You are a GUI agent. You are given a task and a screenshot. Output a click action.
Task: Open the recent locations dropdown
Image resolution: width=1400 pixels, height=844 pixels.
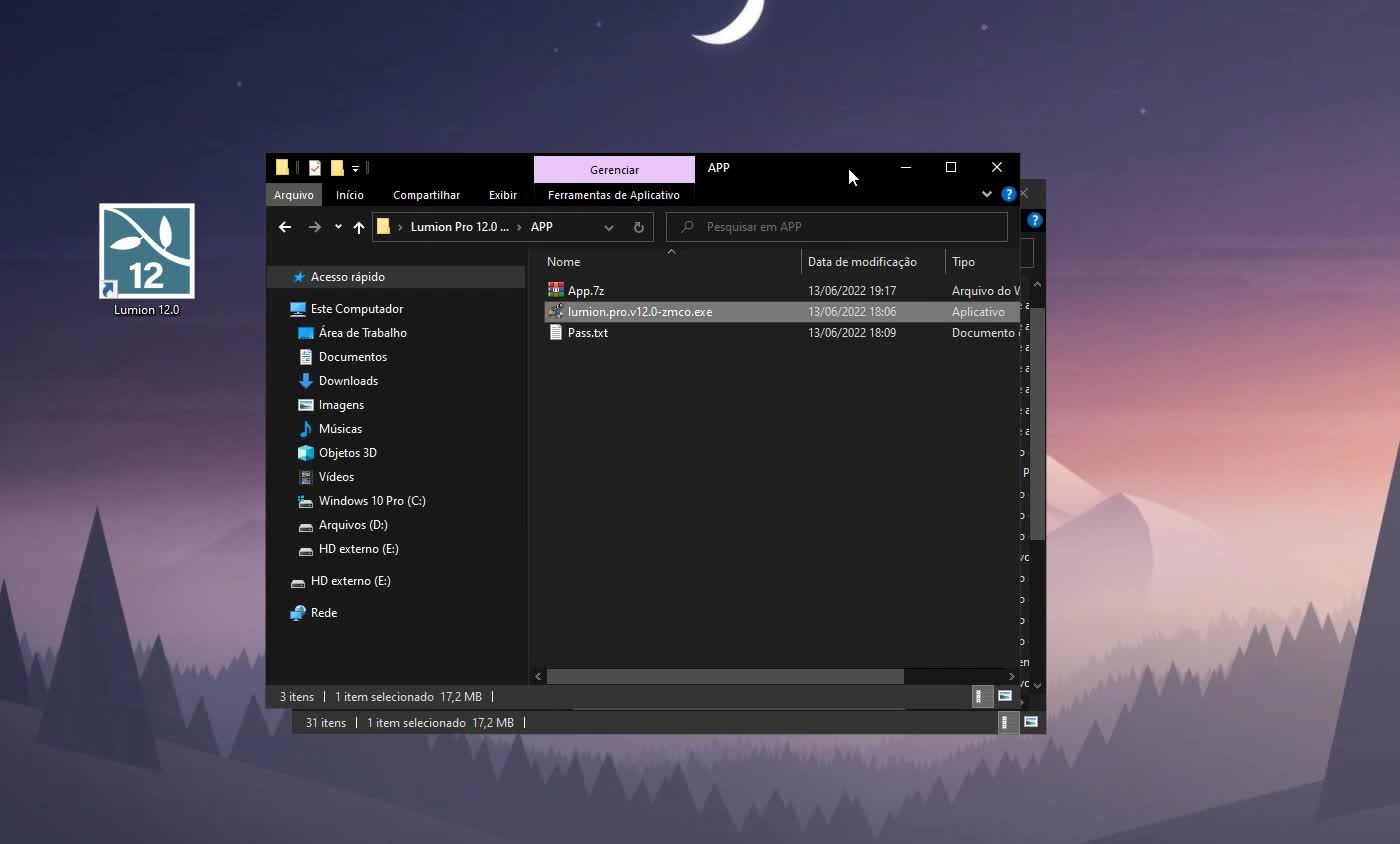point(338,227)
